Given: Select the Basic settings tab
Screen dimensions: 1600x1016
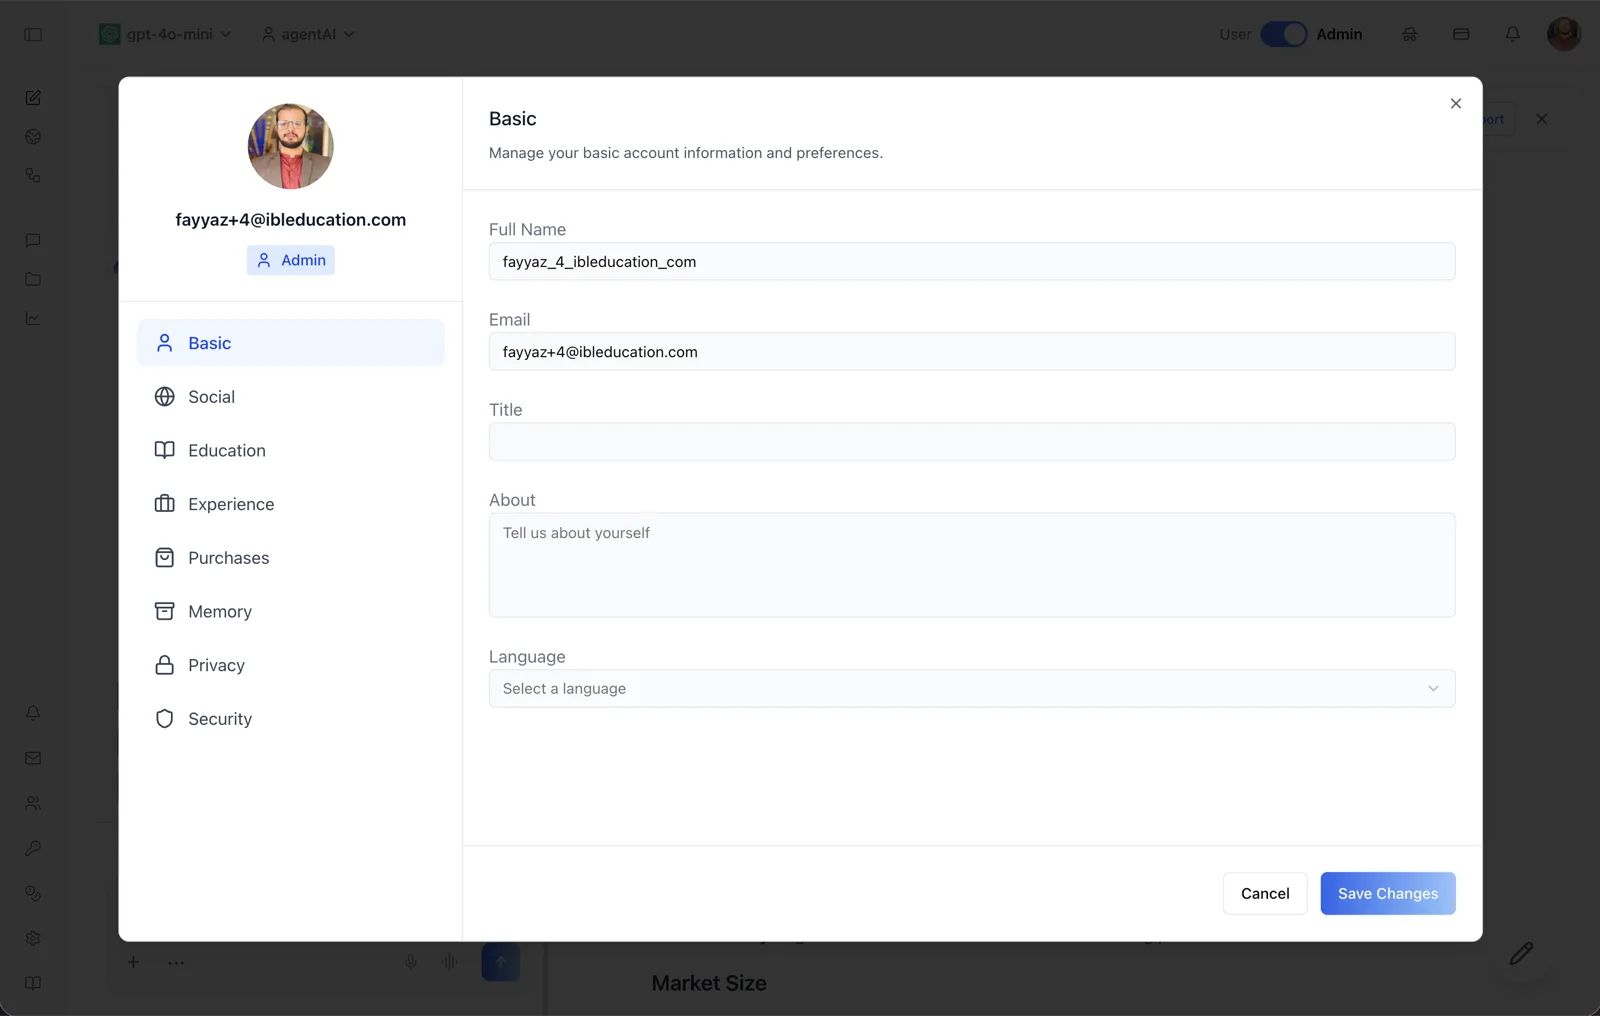Looking at the screenshot, I should [x=290, y=343].
